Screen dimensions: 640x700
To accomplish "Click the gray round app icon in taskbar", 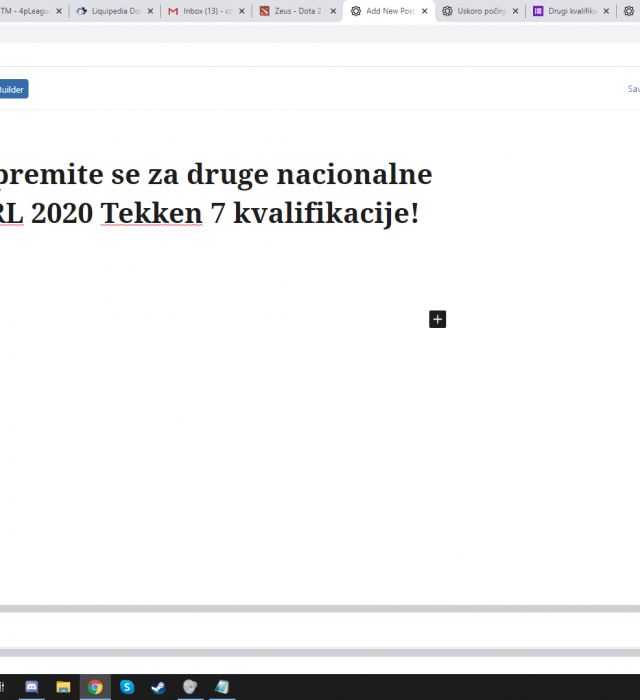I will point(190,687).
